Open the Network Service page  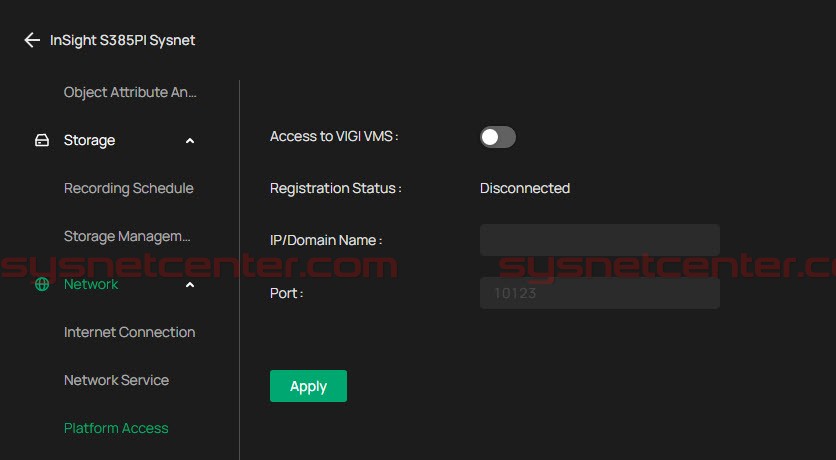(x=116, y=380)
